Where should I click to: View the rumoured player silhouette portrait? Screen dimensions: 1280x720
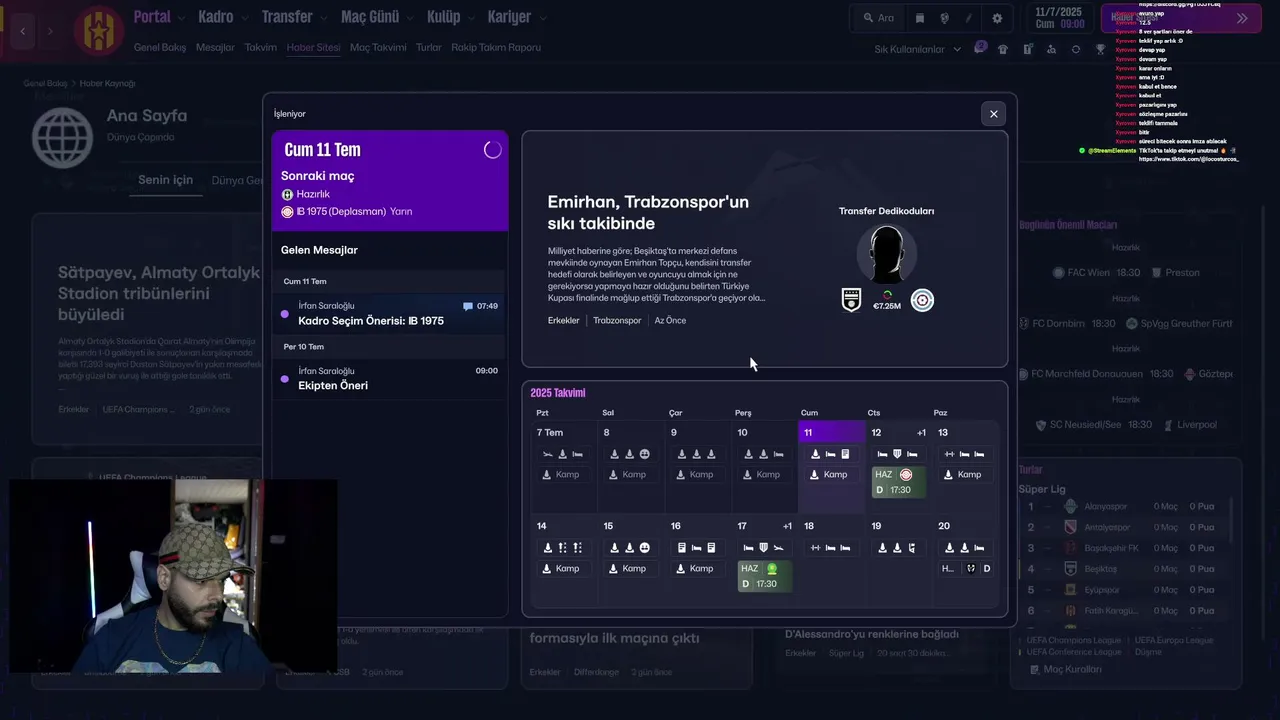pyautogui.click(x=887, y=255)
